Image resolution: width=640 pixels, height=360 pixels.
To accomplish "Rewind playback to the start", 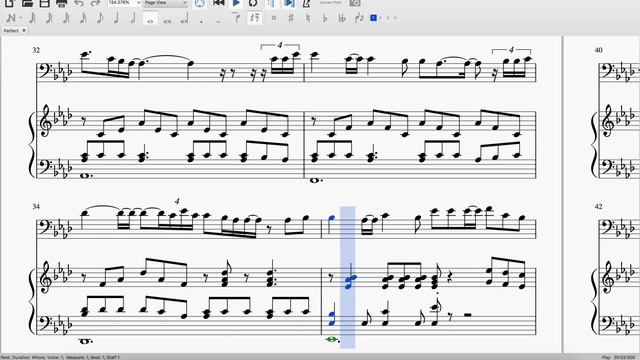I will point(219,3).
